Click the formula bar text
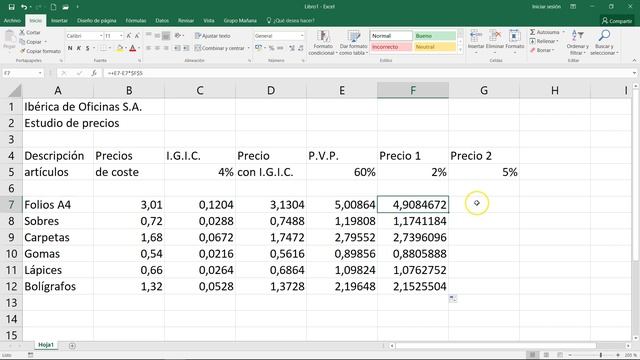The height and width of the screenshot is (360, 640). tap(125, 73)
